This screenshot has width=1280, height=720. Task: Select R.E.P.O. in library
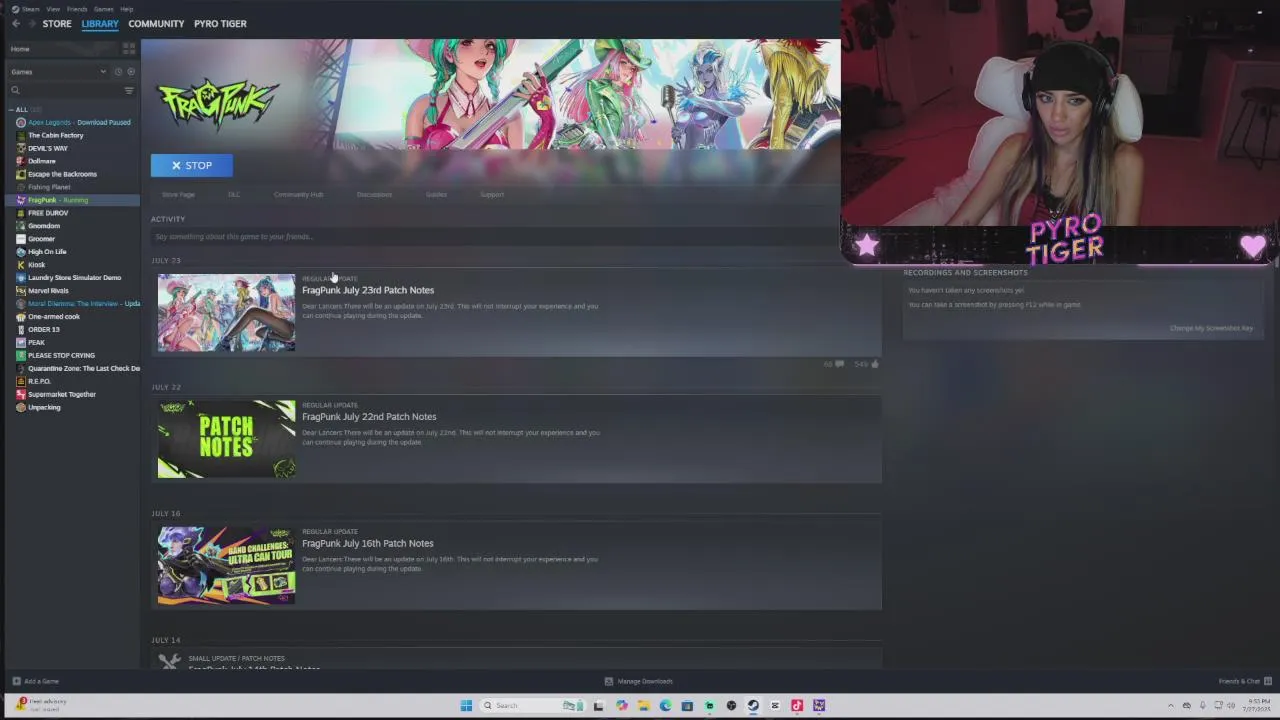39,382
